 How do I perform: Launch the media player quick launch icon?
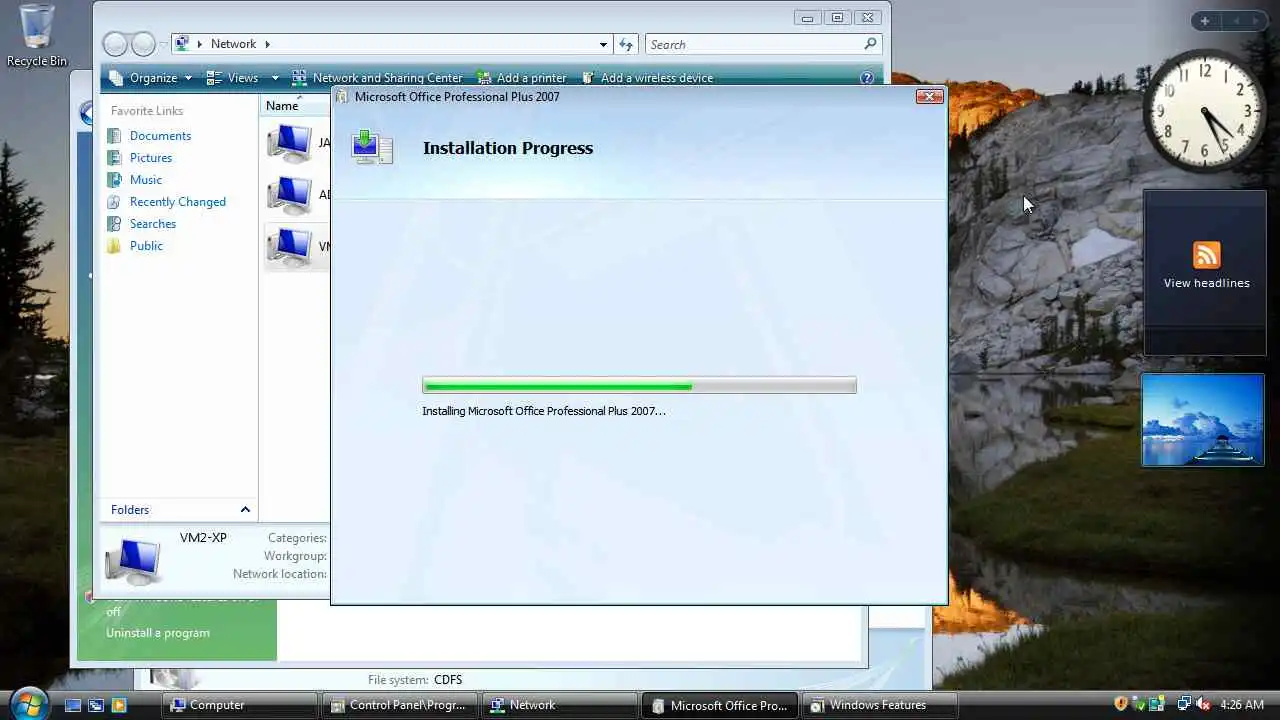coord(119,705)
